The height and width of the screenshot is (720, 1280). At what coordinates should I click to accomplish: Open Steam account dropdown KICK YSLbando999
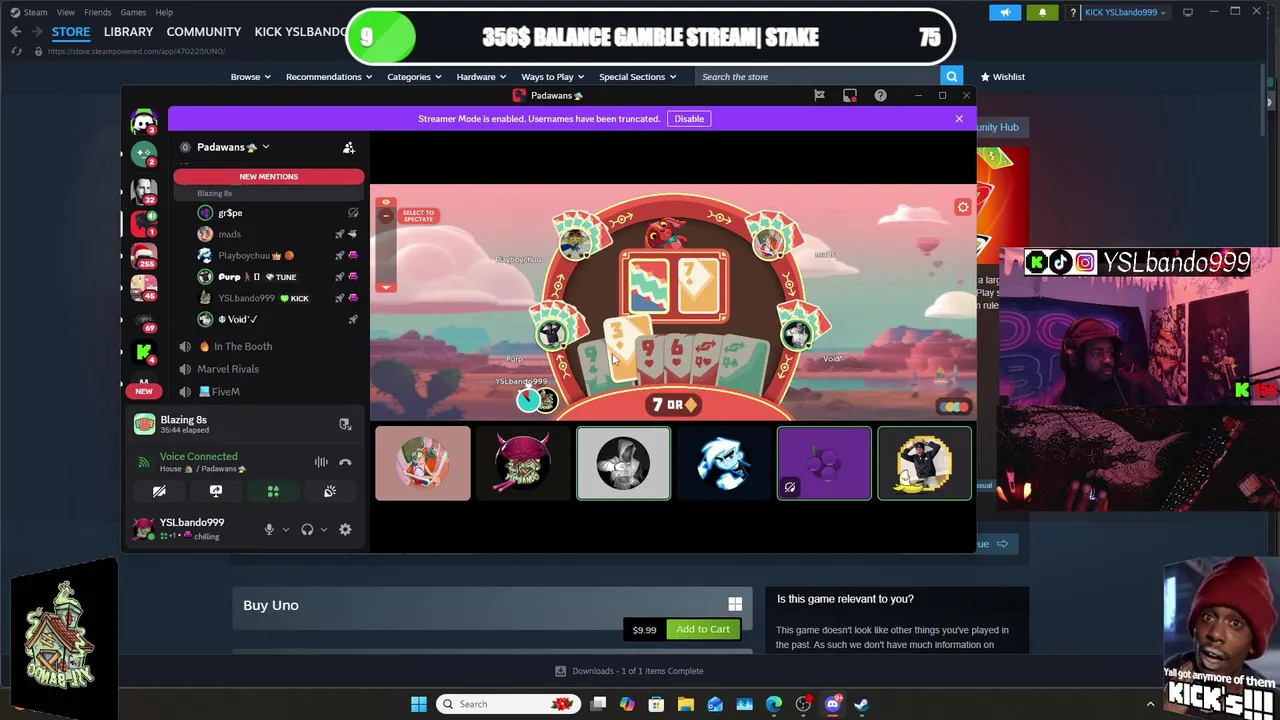pyautogui.click(x=1125, y=12)
